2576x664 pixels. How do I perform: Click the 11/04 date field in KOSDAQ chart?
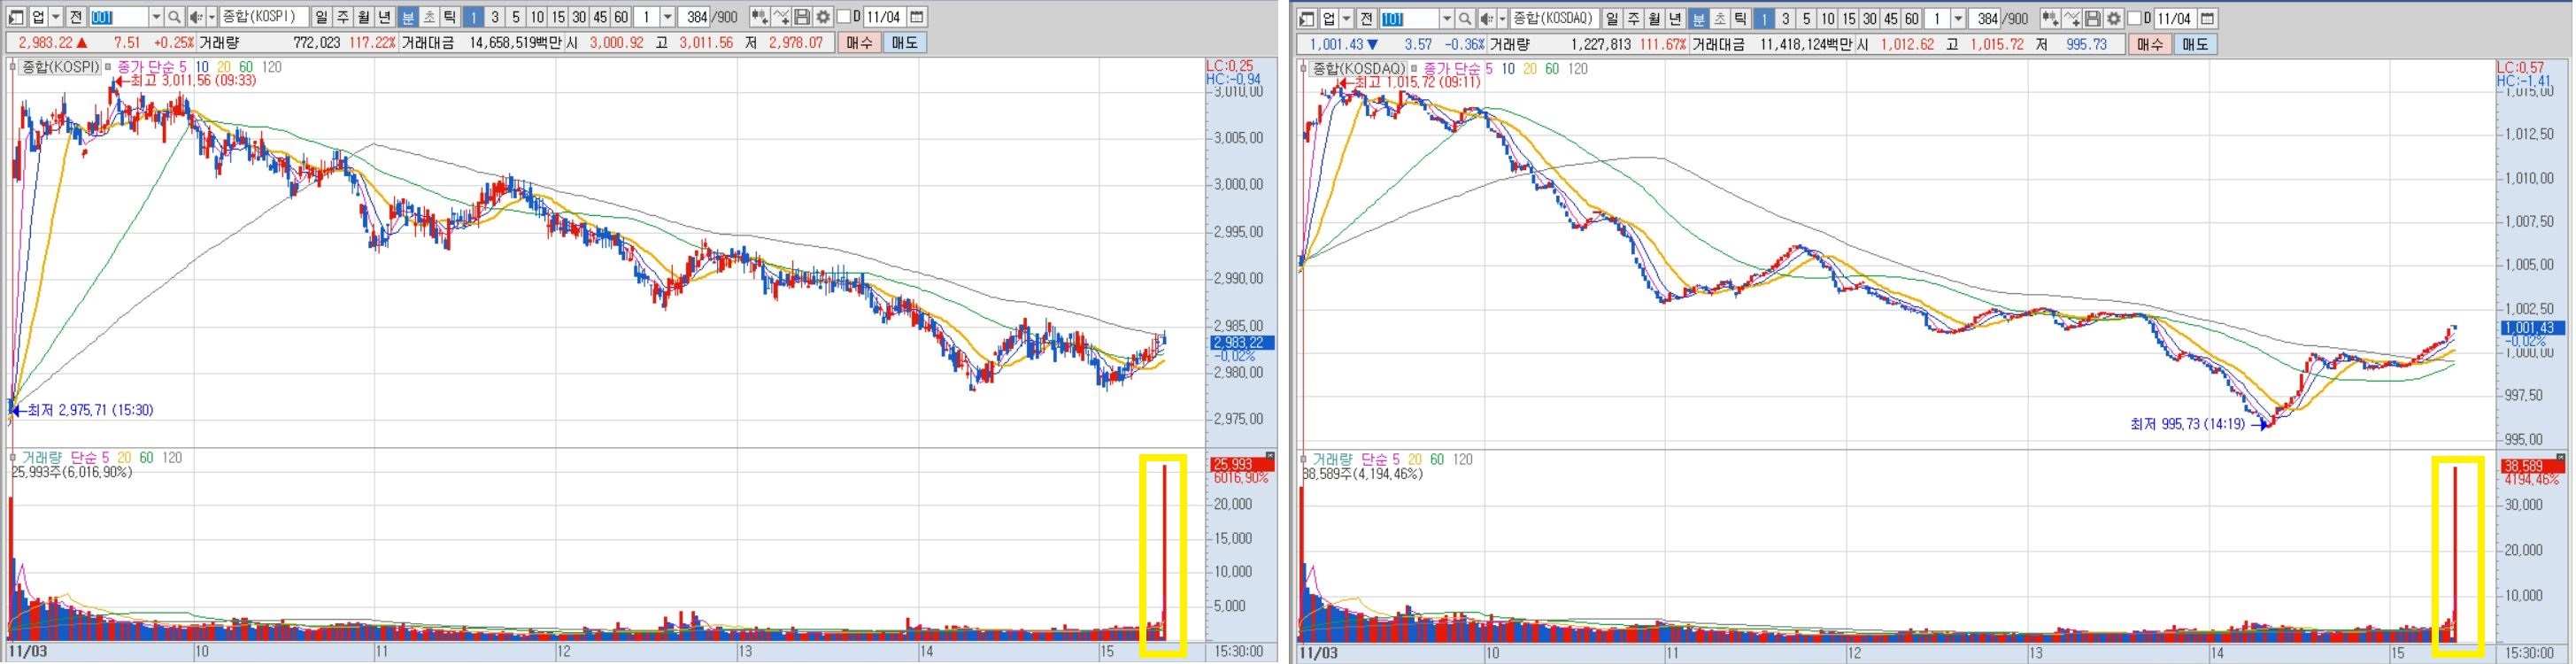(2175, 18)
